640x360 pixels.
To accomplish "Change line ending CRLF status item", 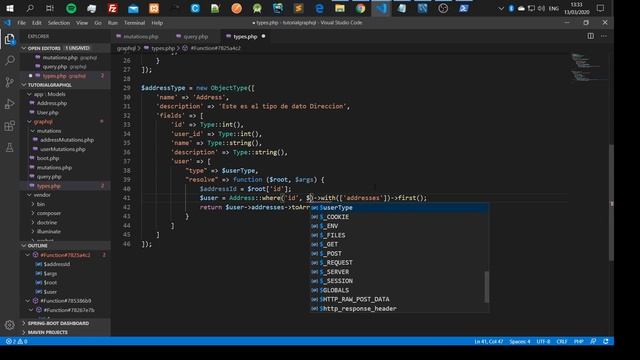I will [x=562, y=341].
